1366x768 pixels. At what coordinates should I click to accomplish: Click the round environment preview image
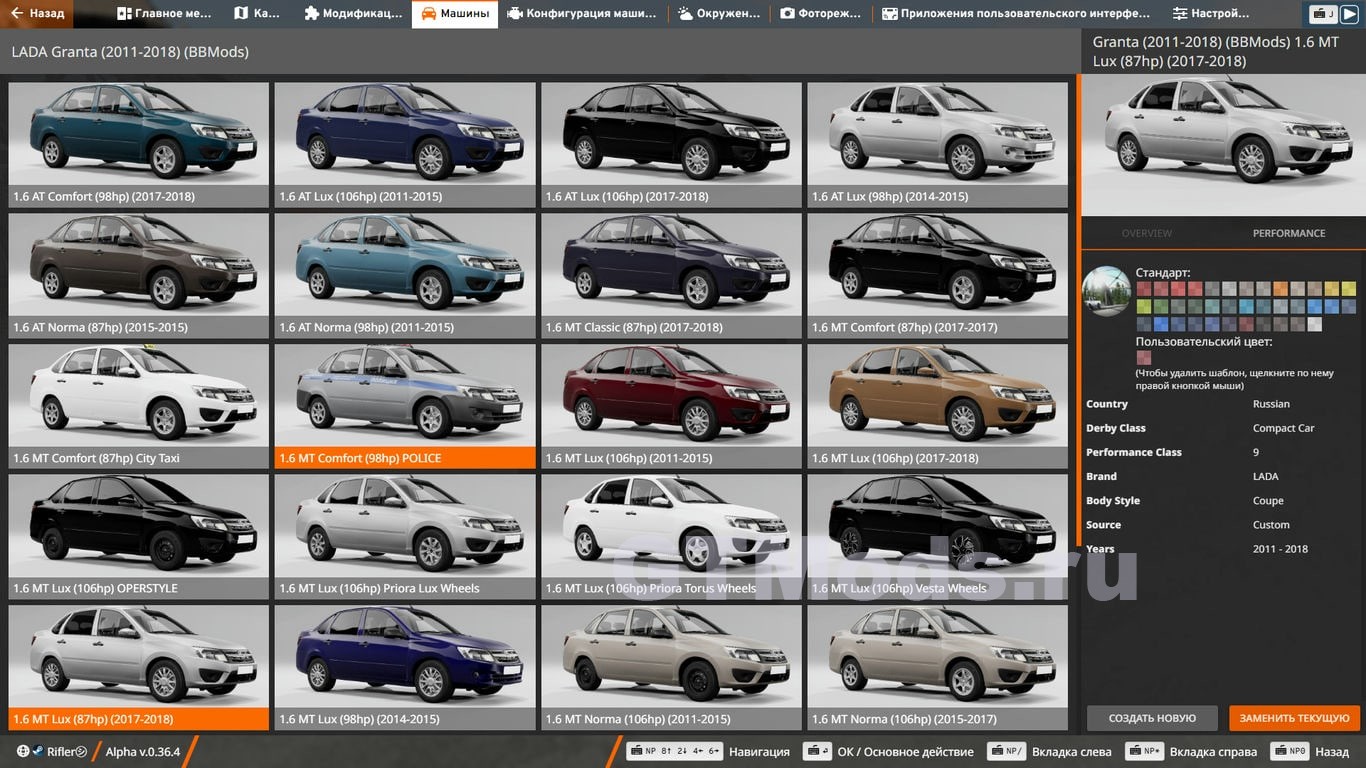click(x=1107, y=292)
